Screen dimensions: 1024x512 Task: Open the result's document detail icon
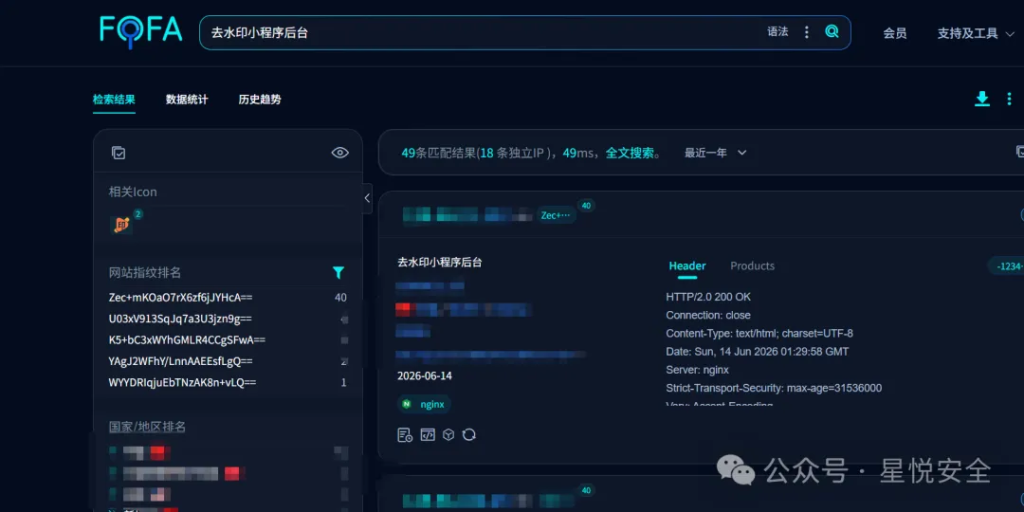pyautogui.click(x=405, y=435)
